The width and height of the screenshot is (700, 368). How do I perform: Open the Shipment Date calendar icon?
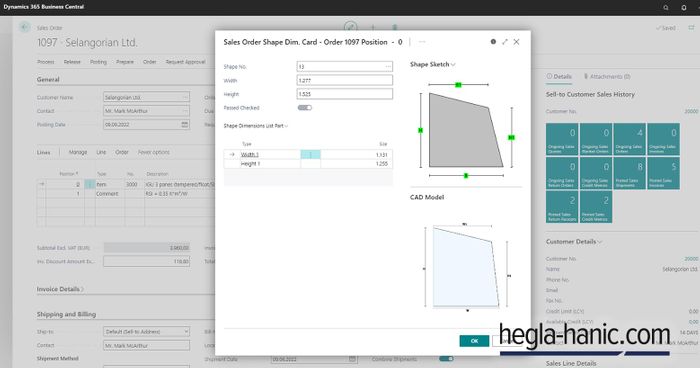pyautogui.click(x=352, y=359)
